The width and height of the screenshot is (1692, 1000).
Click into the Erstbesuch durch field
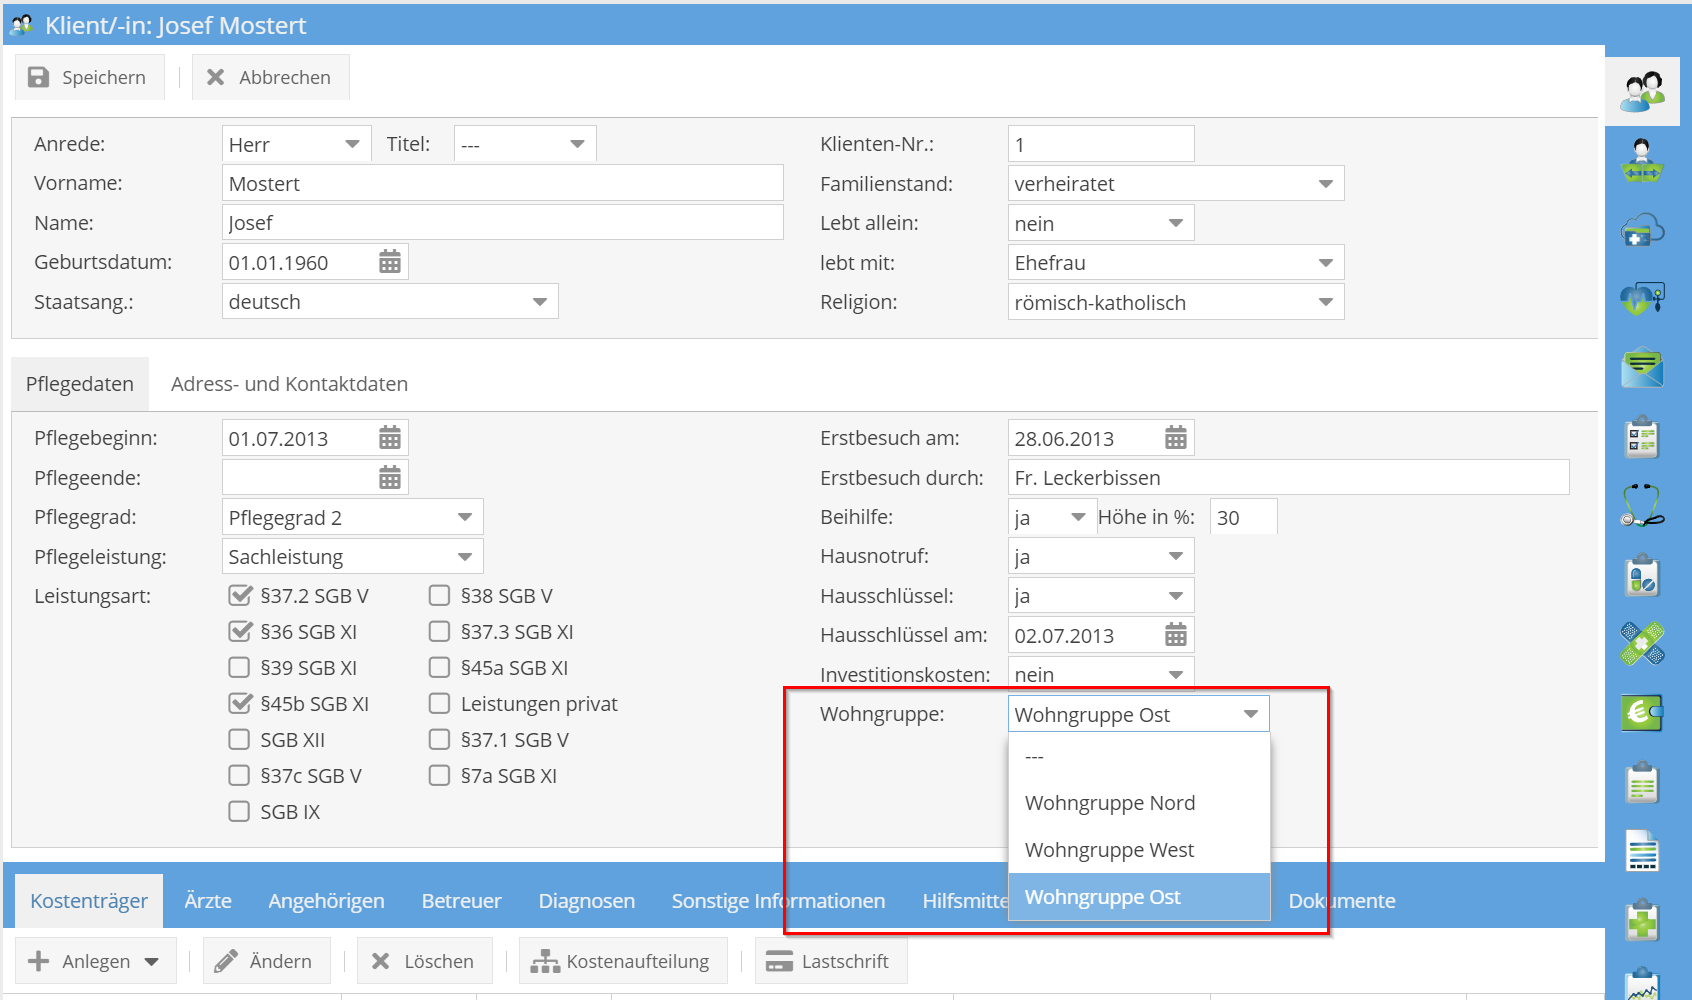(x=1287, y=478)
